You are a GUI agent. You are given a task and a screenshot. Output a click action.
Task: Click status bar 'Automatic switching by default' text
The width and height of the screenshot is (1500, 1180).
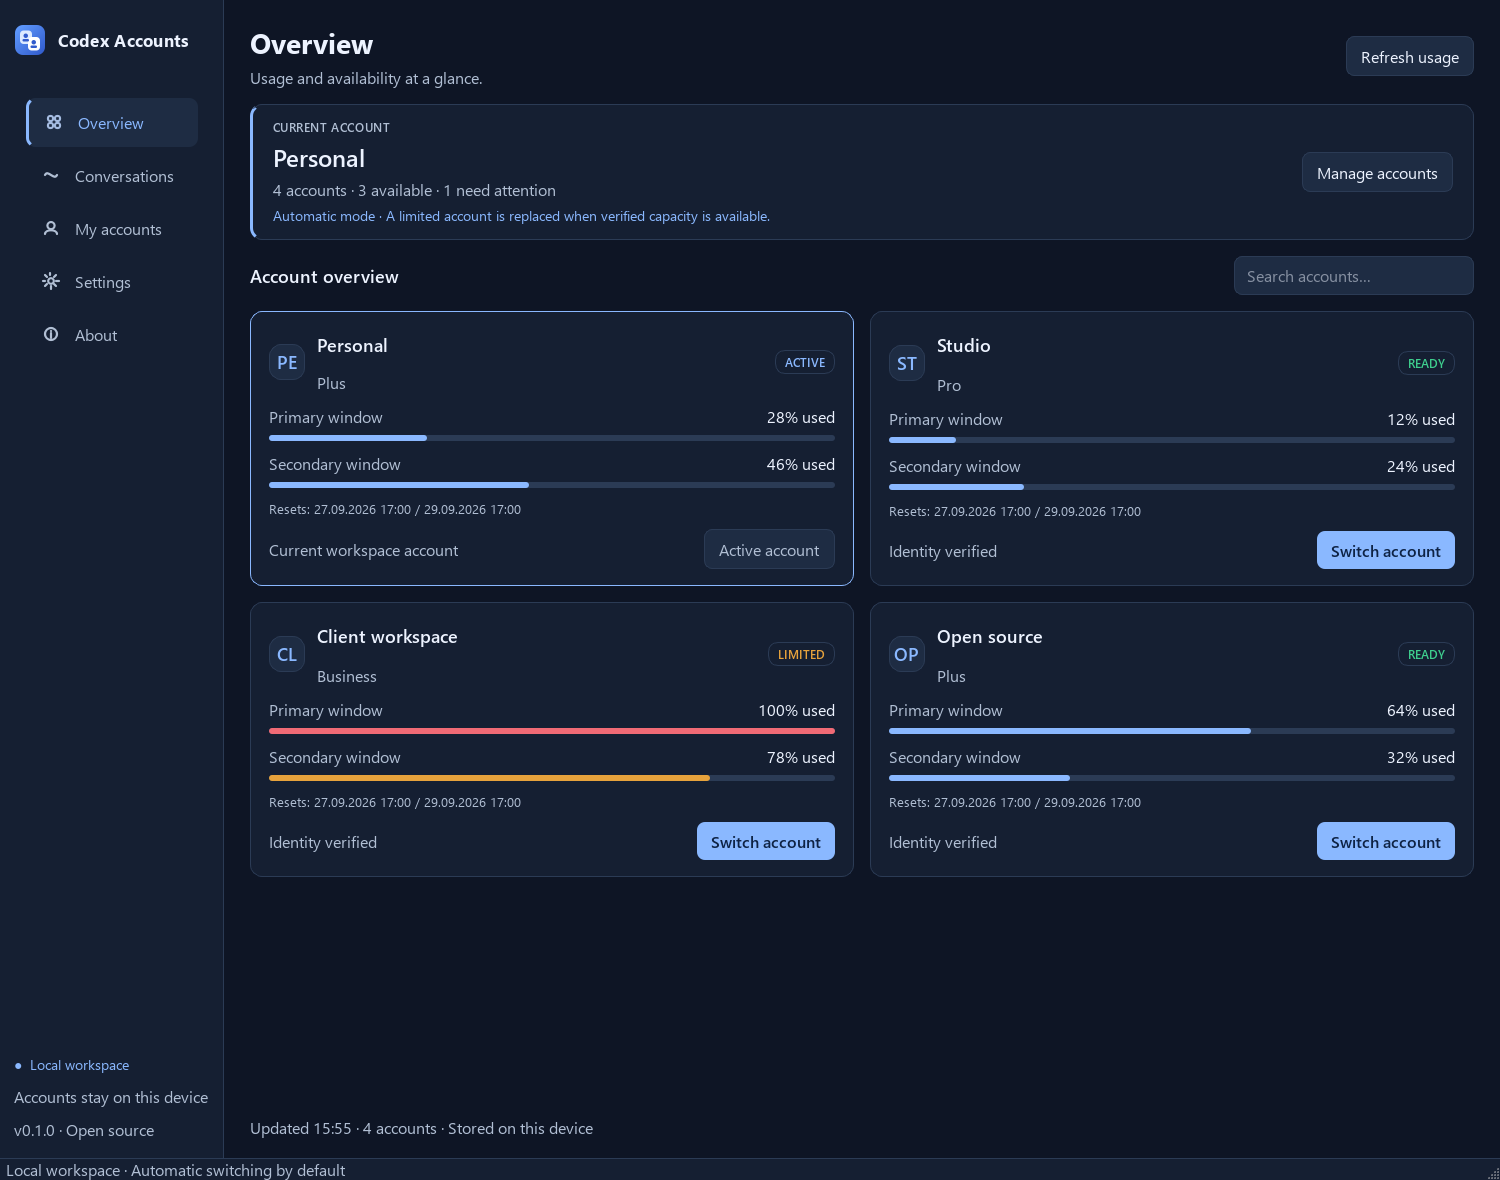(238, 1170)
